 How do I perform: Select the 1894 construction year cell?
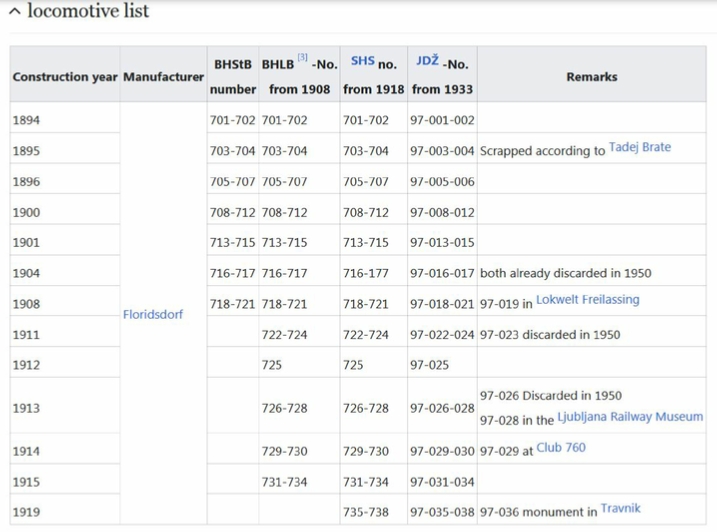27,120
